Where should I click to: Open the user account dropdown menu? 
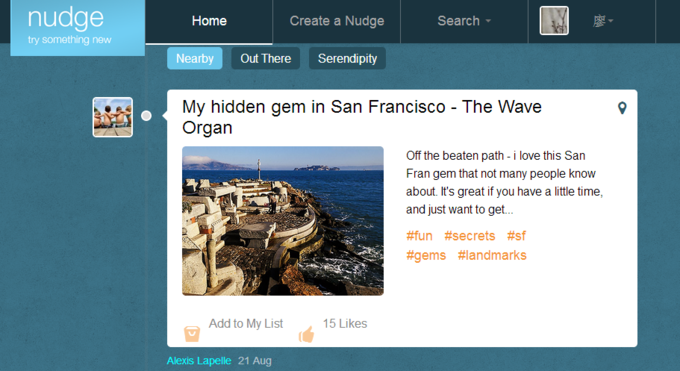[603, 21]
